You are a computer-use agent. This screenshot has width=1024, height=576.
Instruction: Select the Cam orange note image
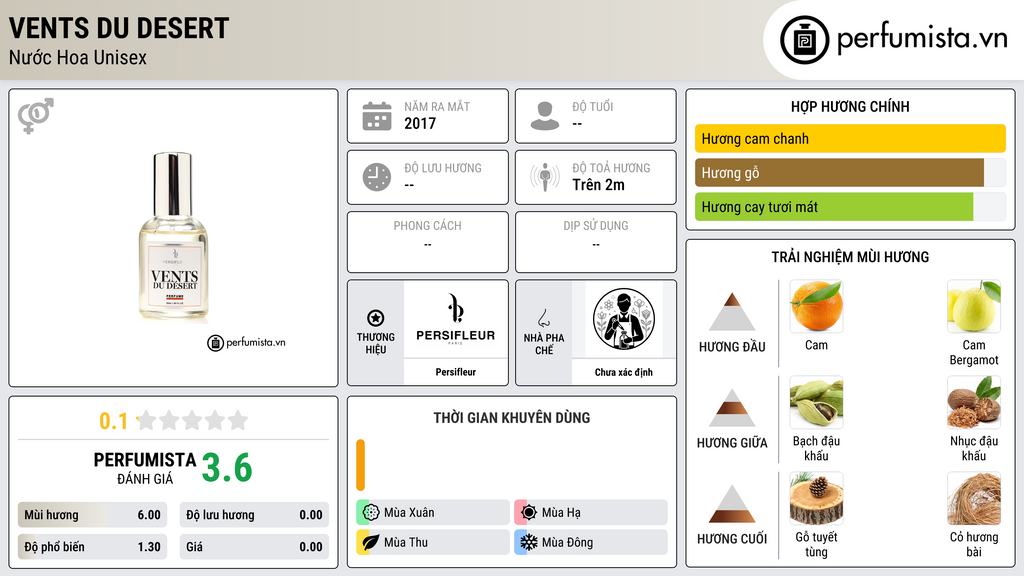click(816, 306)
